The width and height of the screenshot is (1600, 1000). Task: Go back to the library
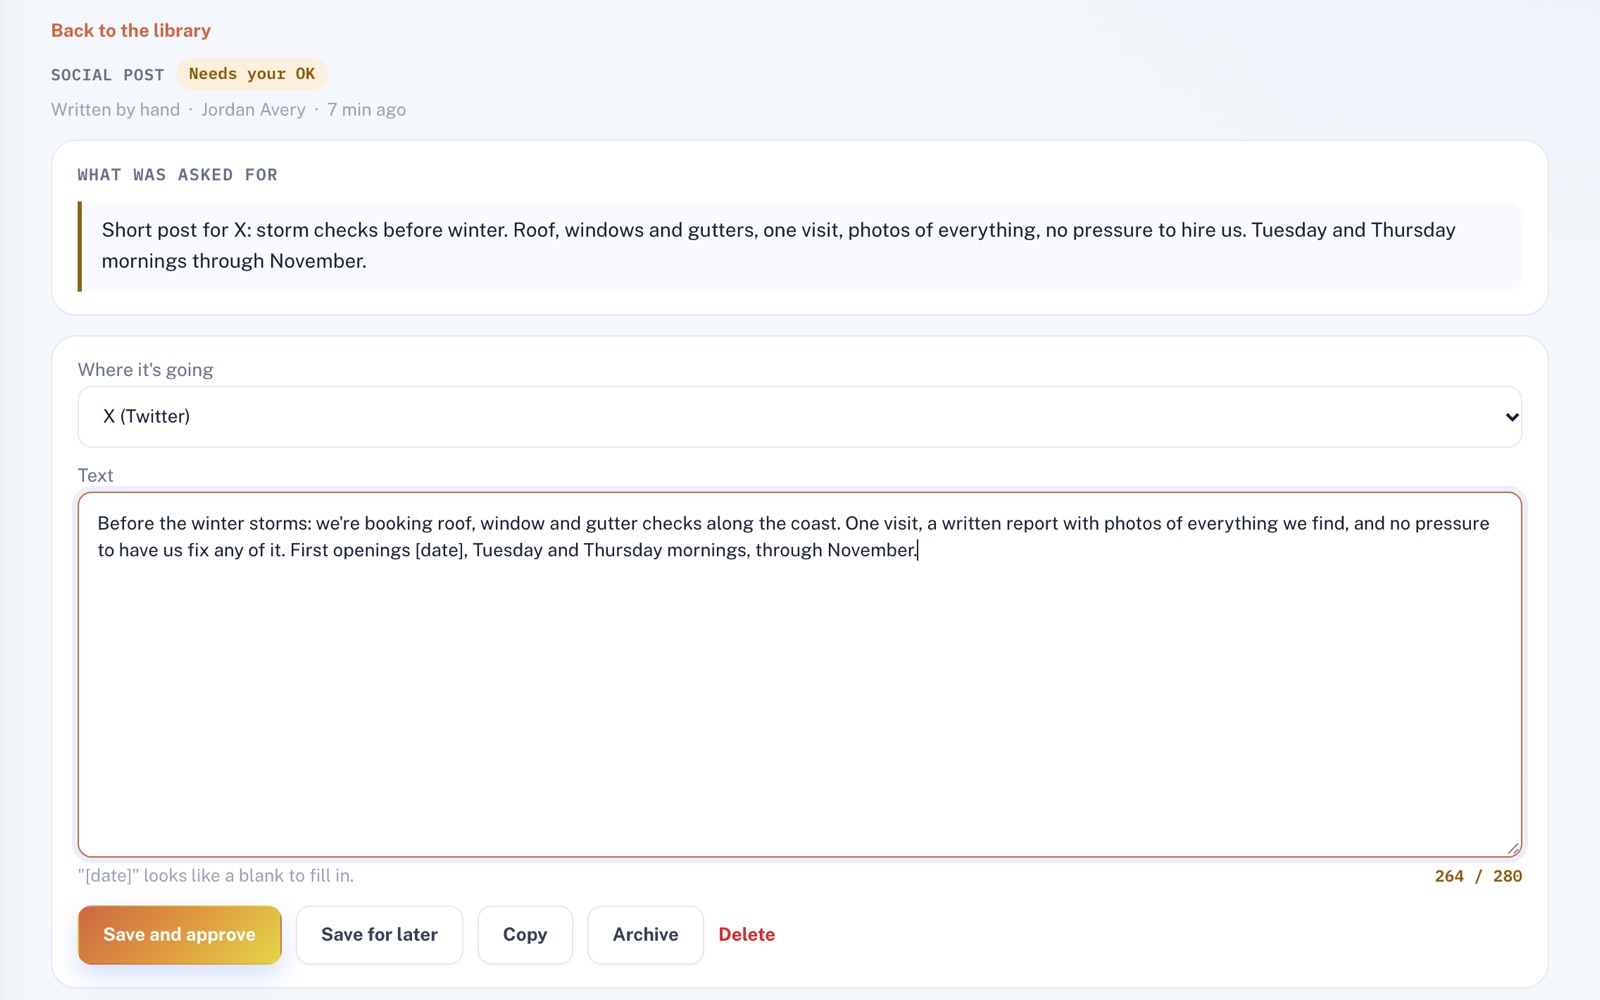pos(131,30)
